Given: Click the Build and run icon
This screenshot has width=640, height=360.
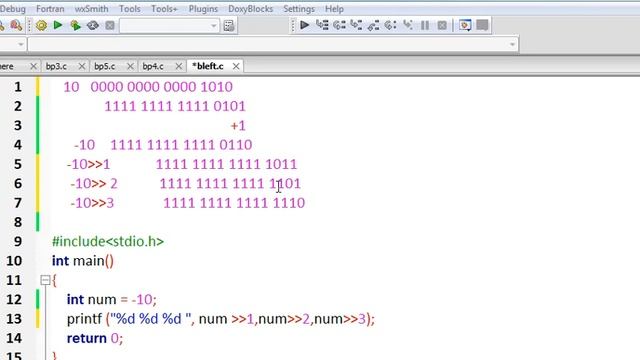Looking at the screenshot, I should coord(75,26).
